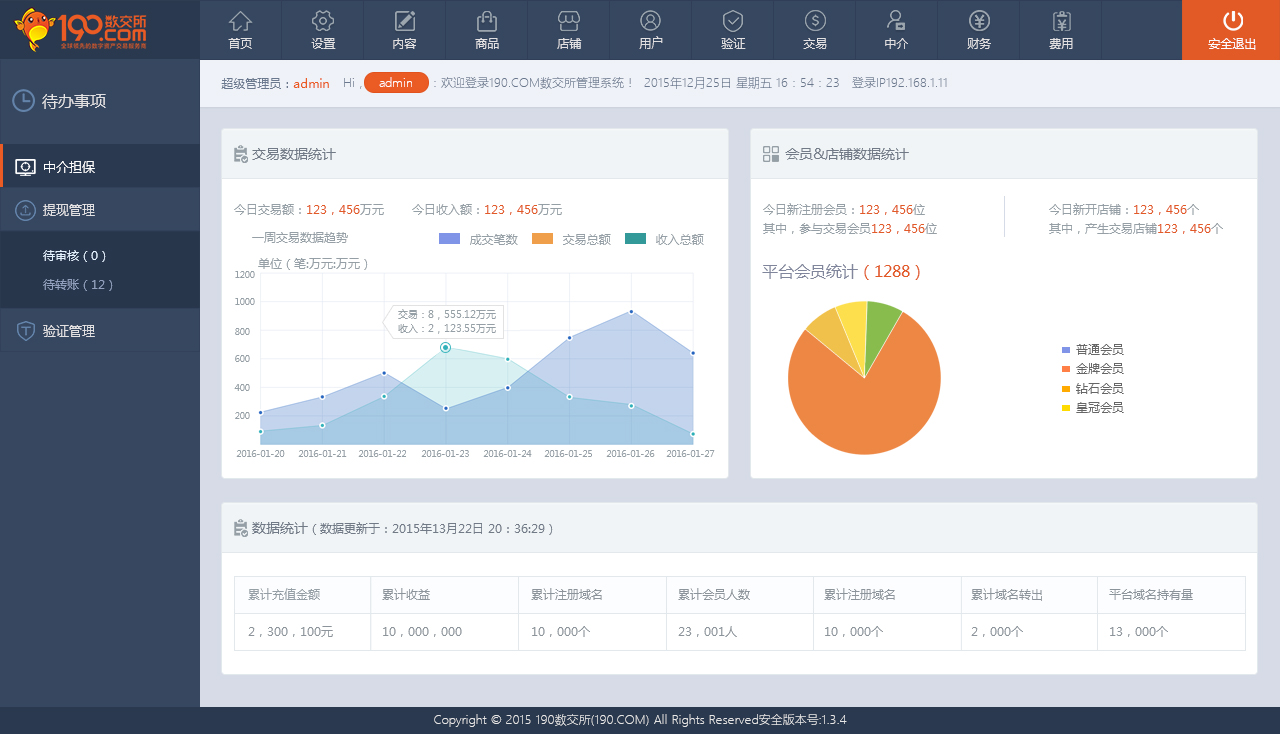Click the 安全退出 power icon
Image resolution: width=1280 pixels, height=734 pixels.
1232,21
